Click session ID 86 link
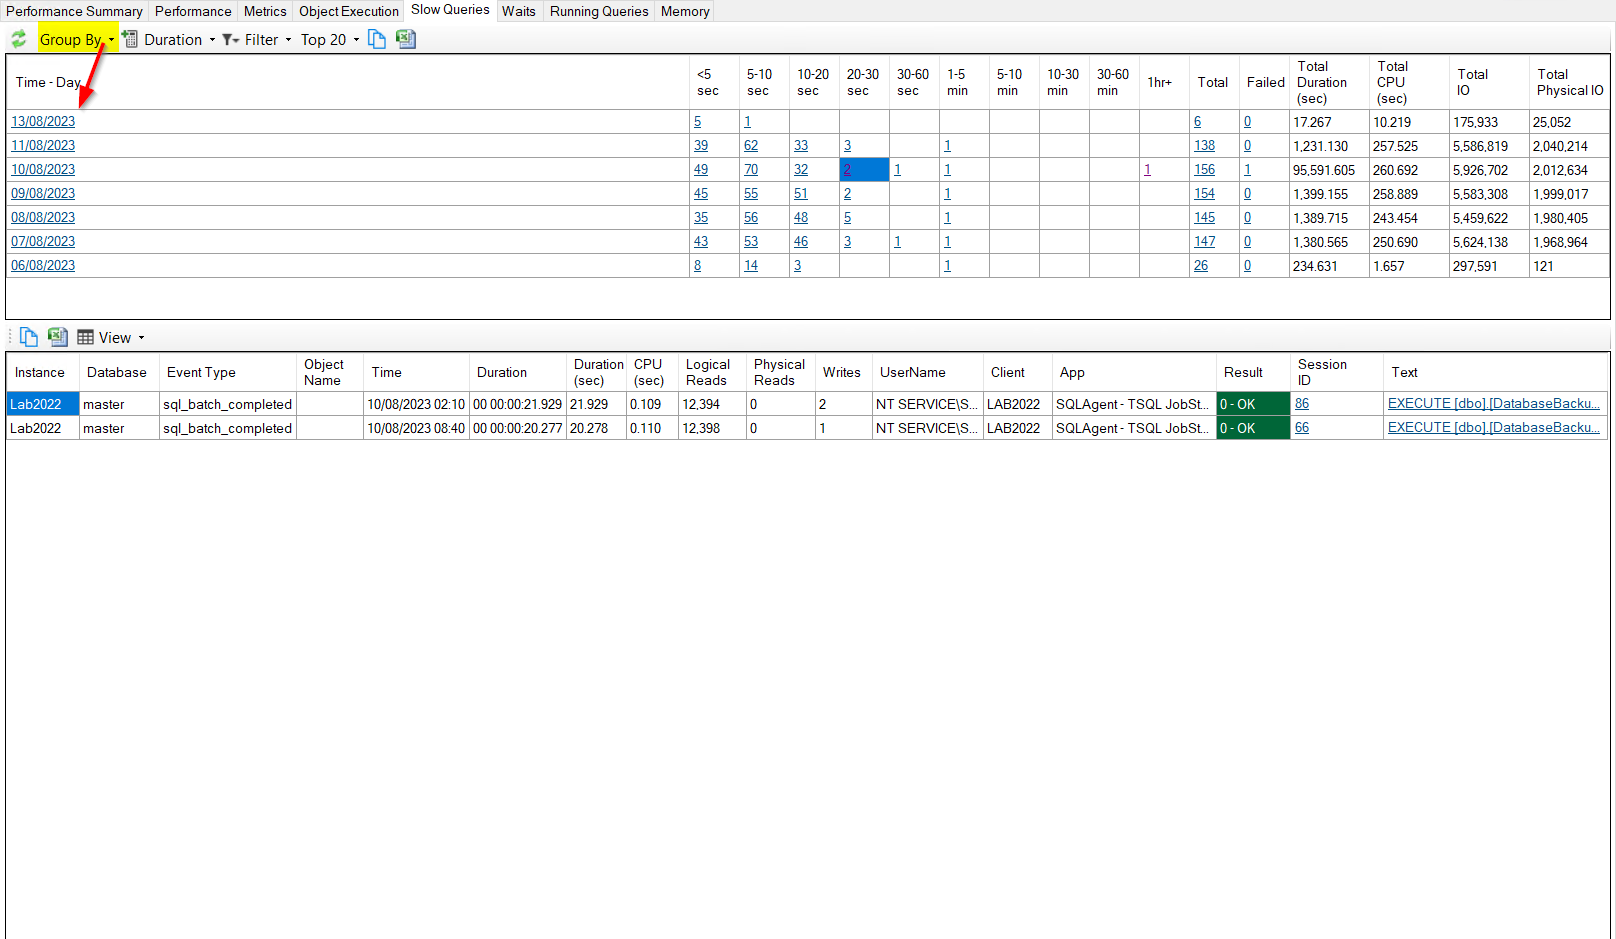 point(1302,404)
